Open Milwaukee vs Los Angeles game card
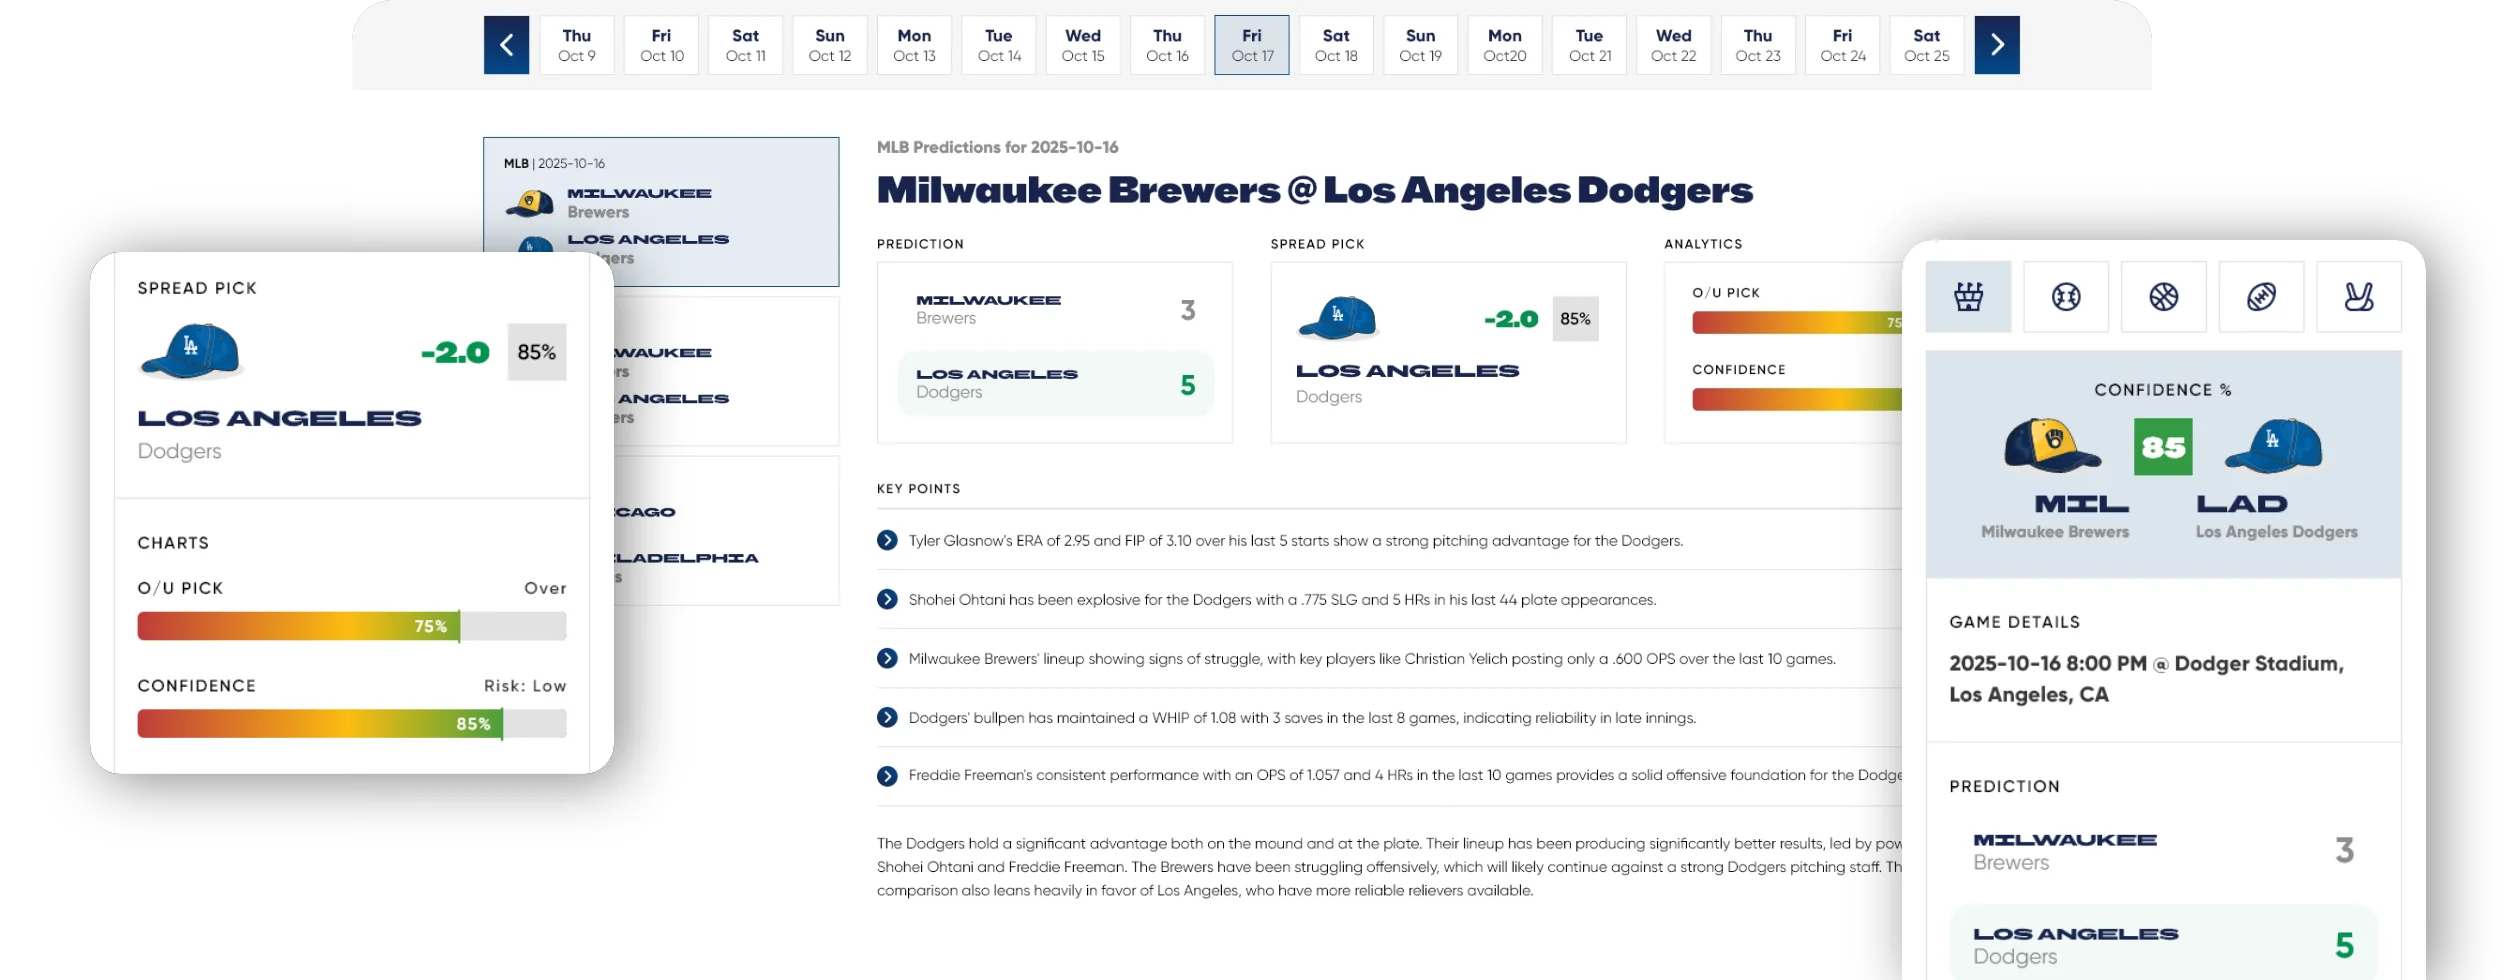 click(661, 211)
